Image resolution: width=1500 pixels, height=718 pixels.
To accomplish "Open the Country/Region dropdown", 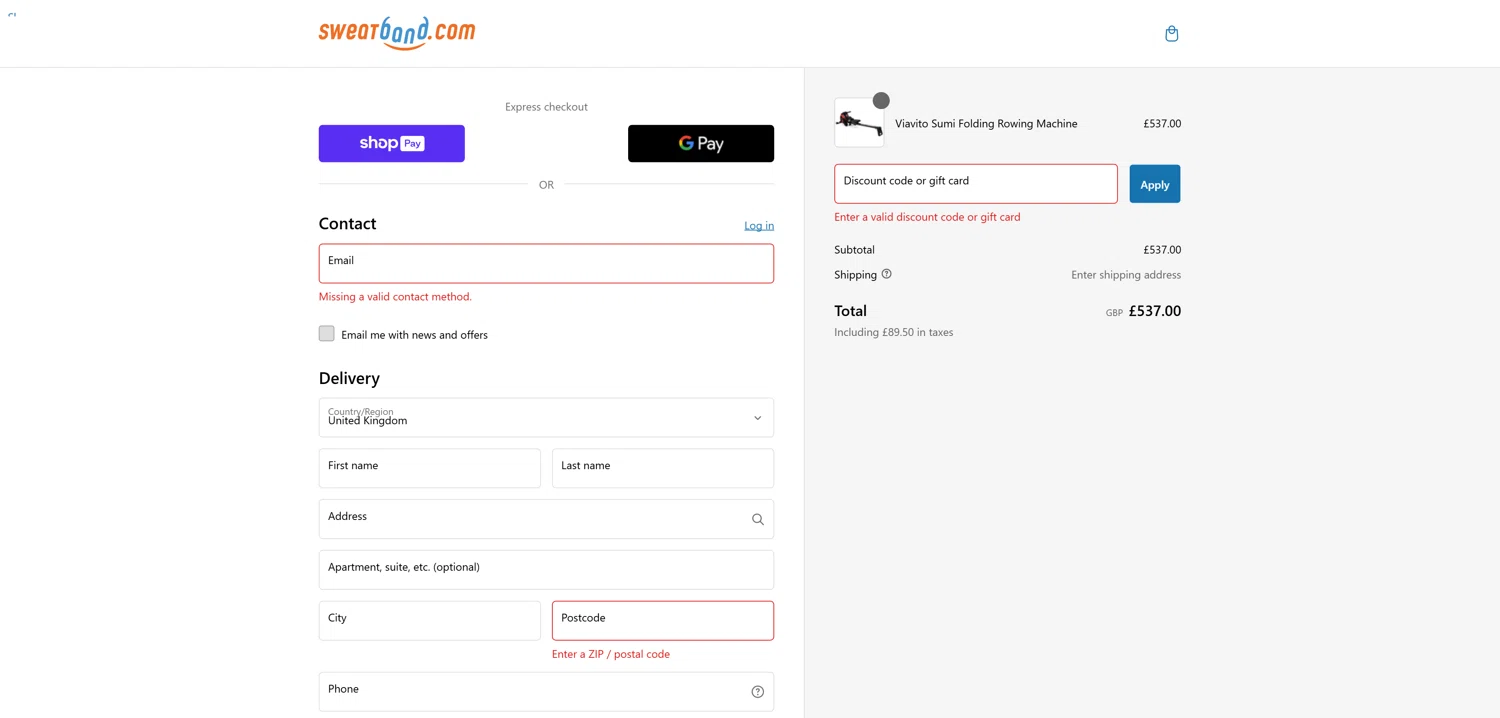I will (x=545, y=418).
